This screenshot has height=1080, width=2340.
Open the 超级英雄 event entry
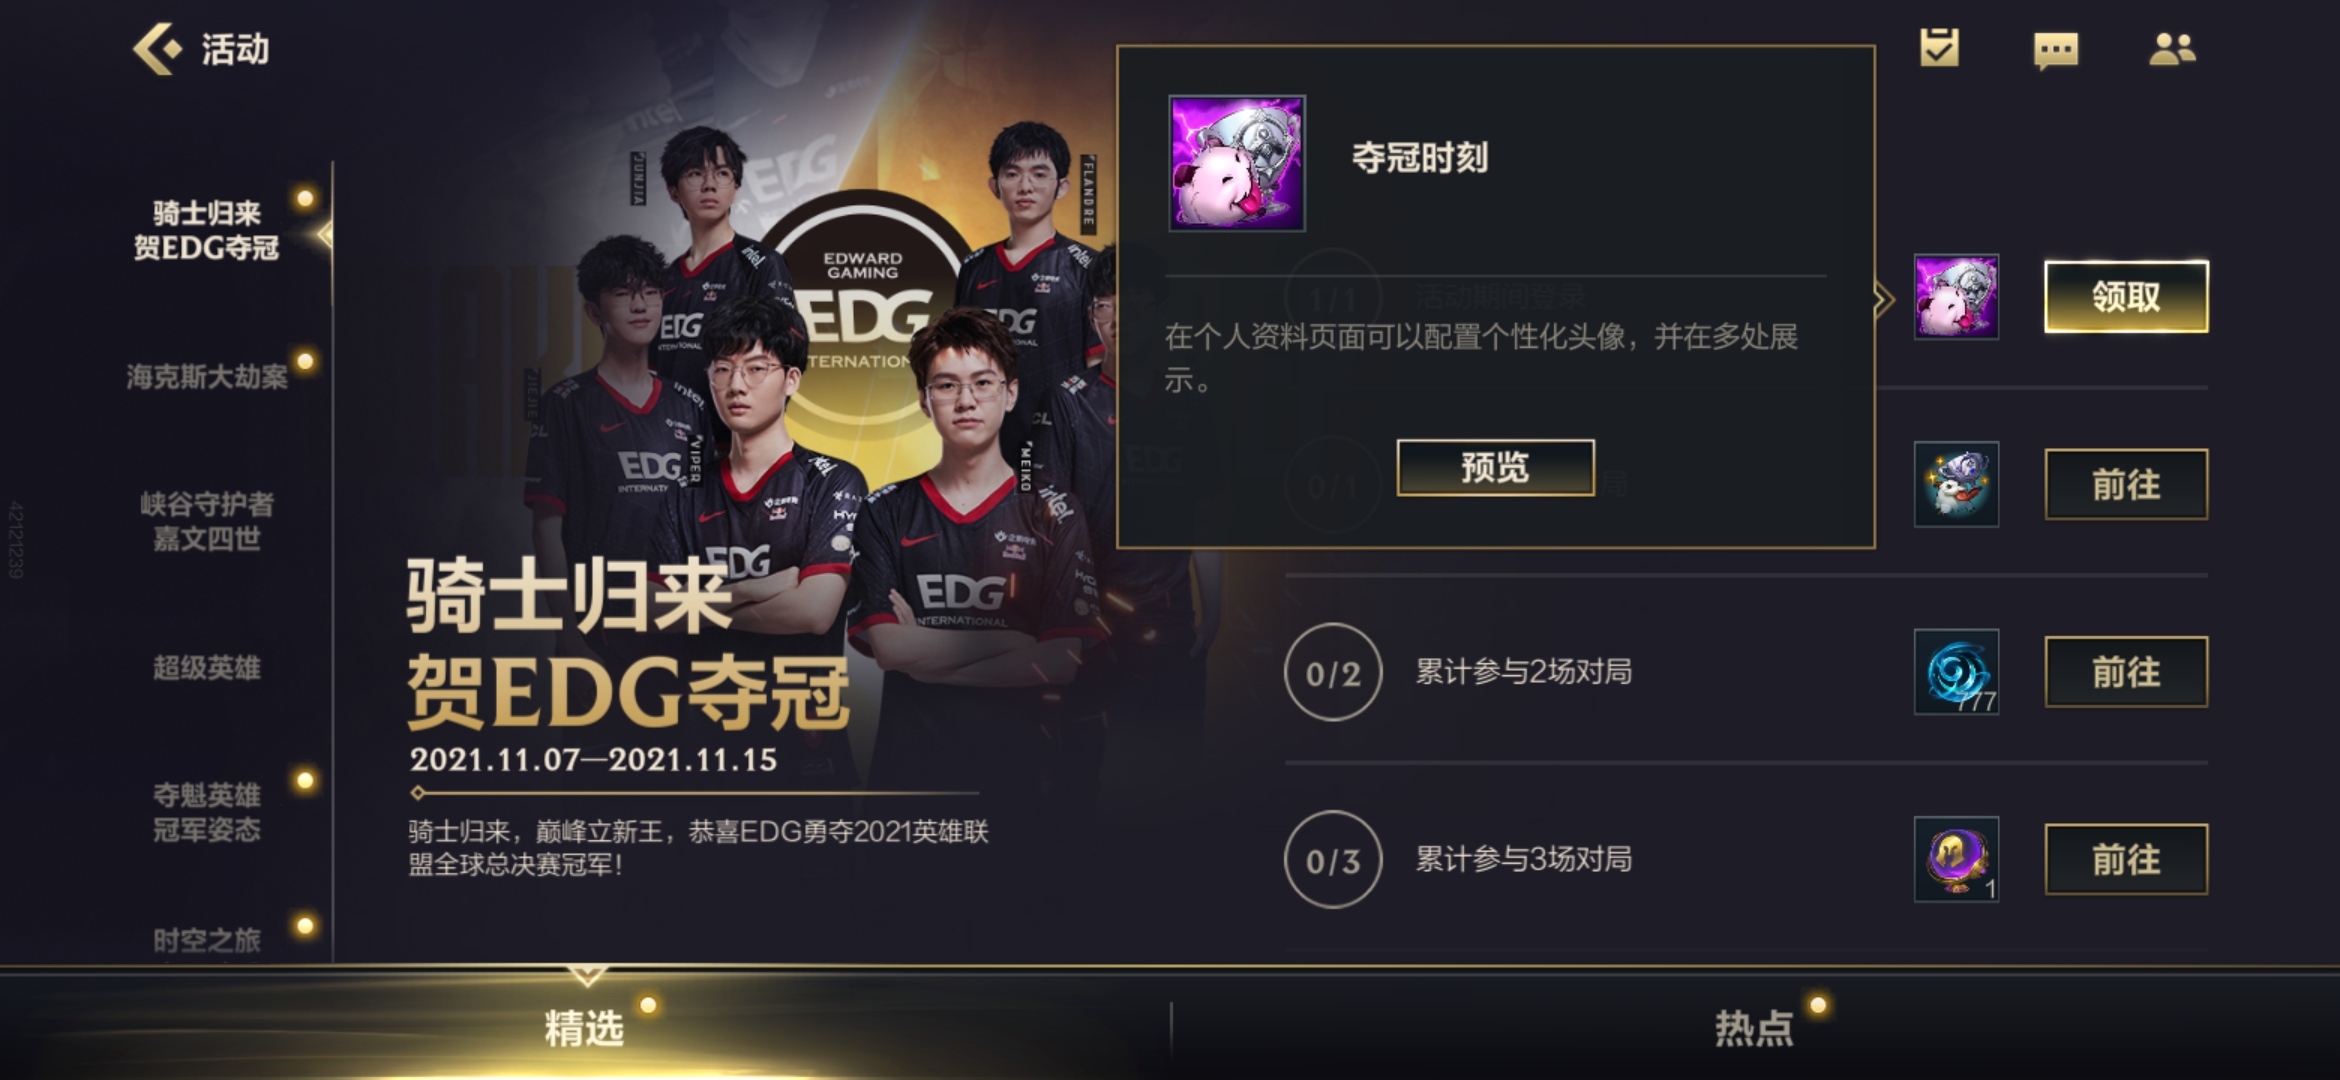click(207, 667)
